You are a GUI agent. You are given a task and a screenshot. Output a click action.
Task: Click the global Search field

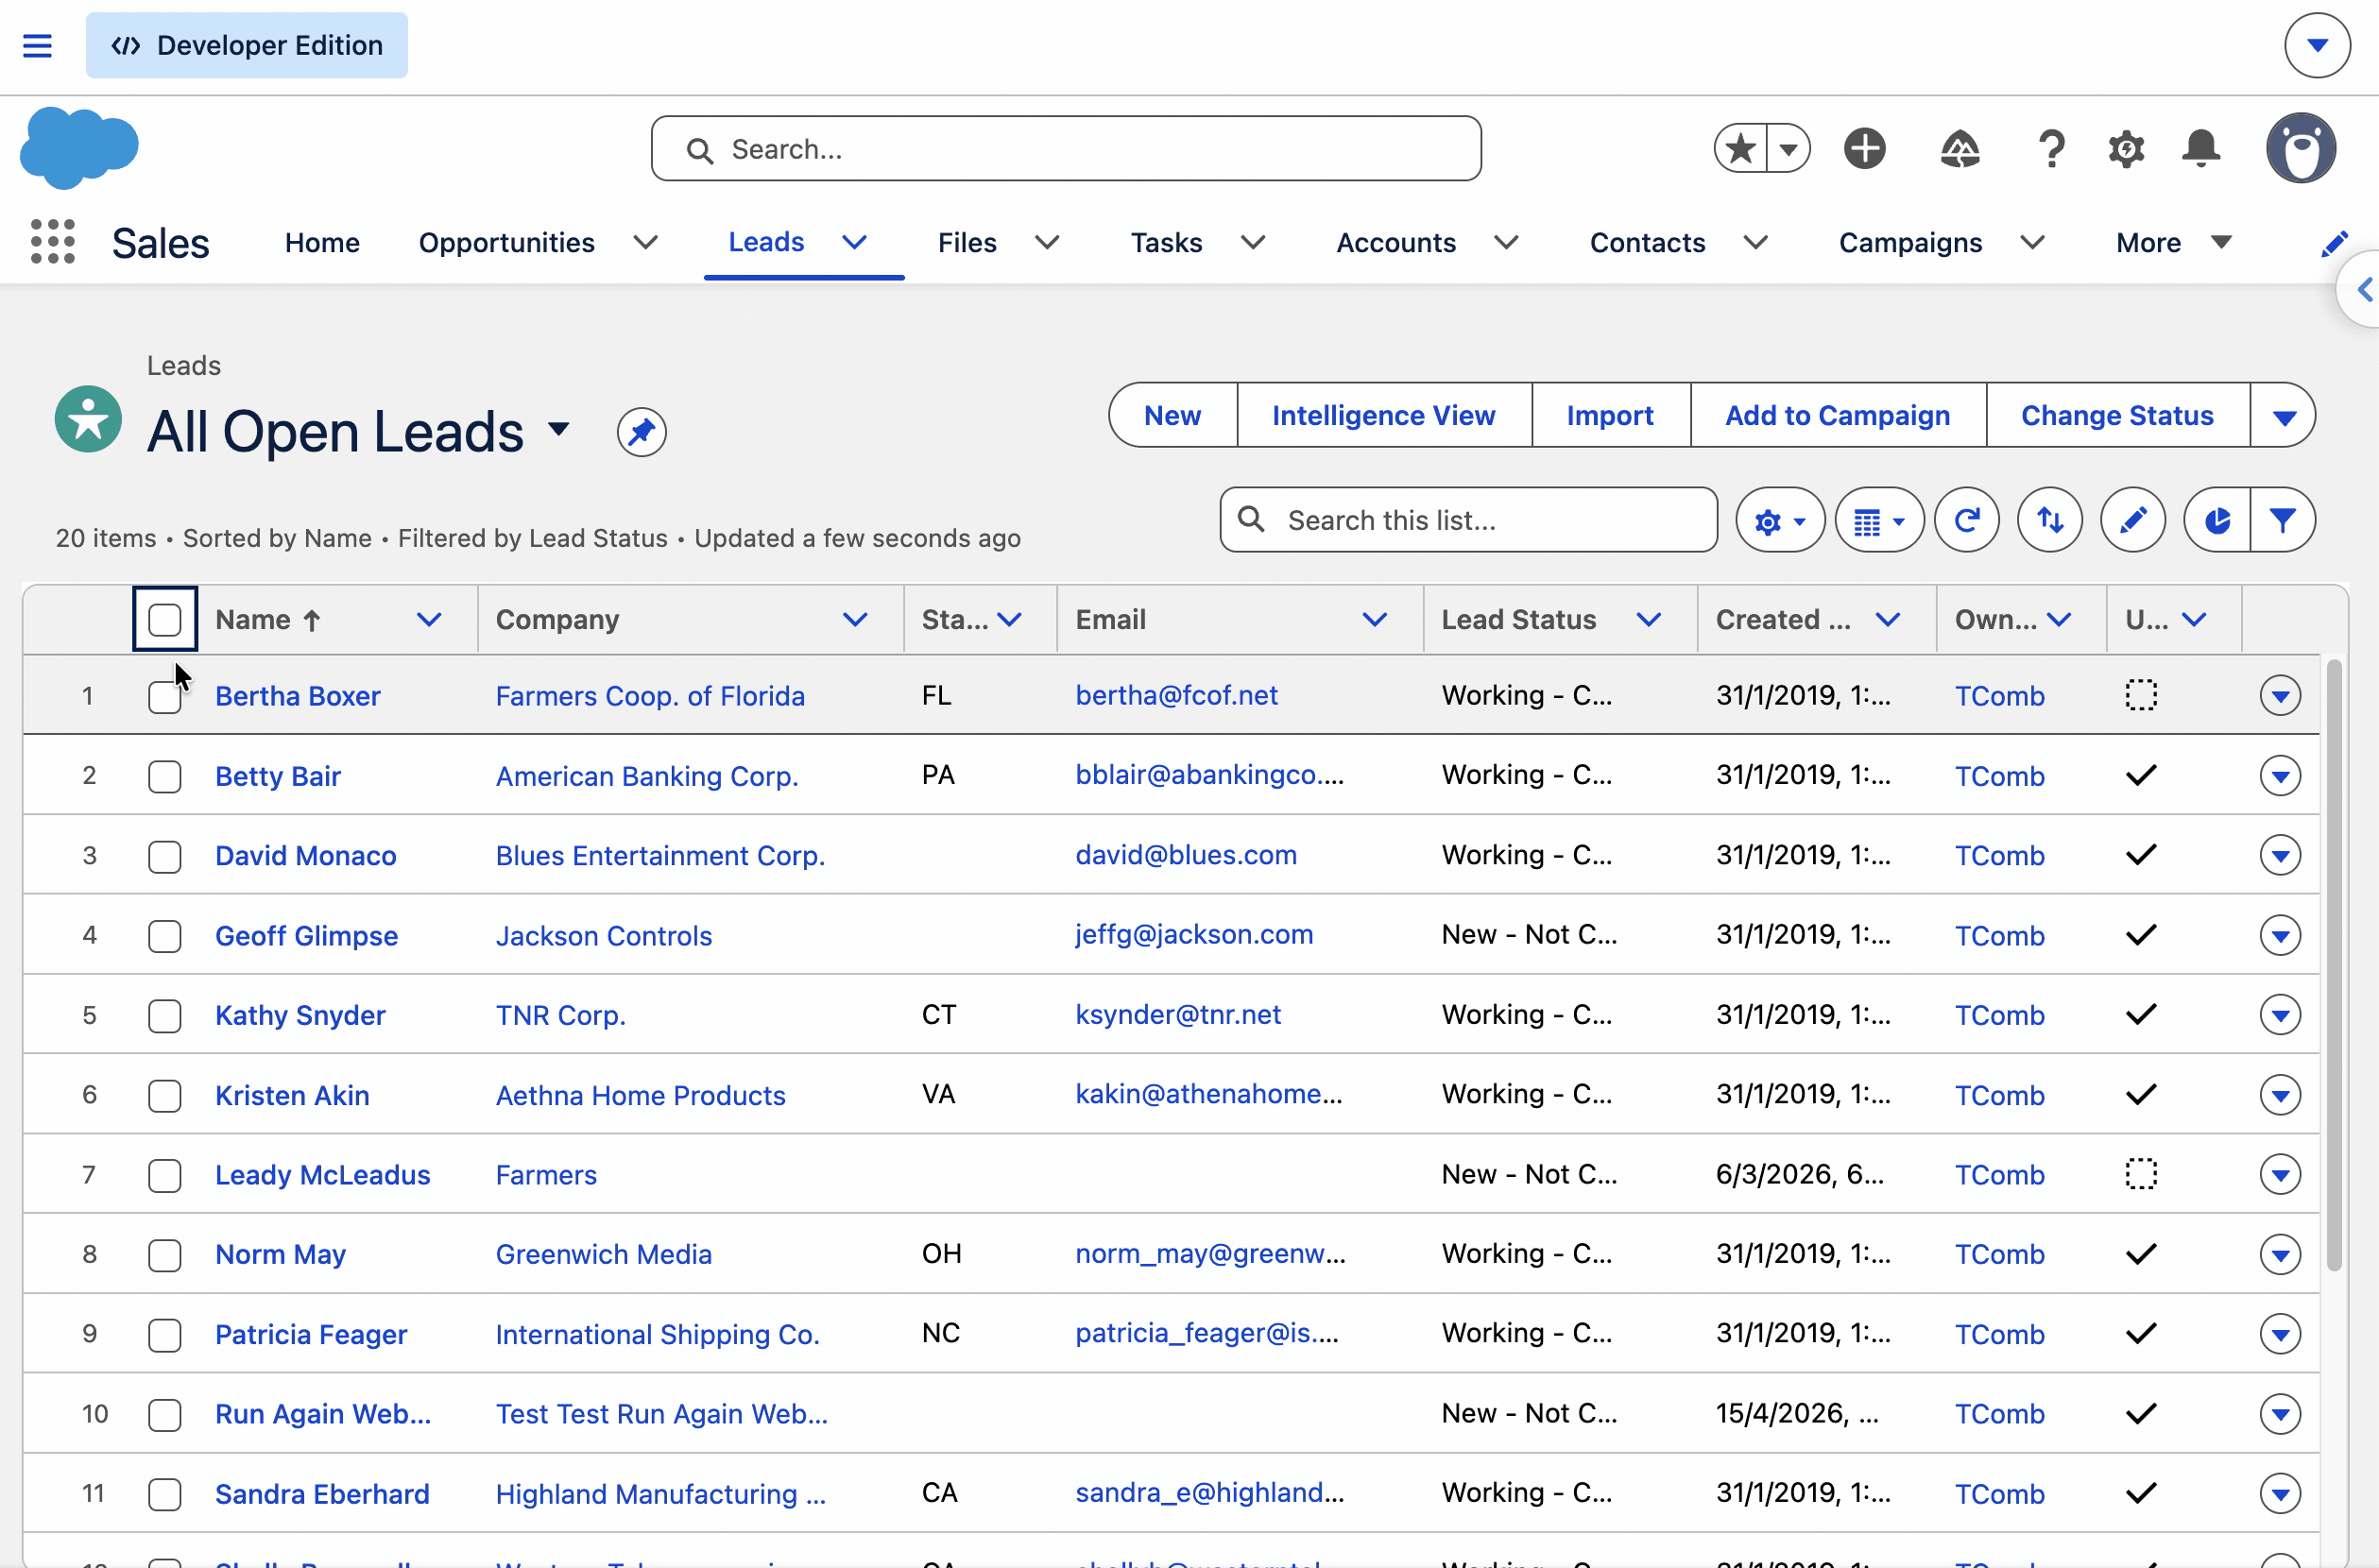[x=1066, y=149]
